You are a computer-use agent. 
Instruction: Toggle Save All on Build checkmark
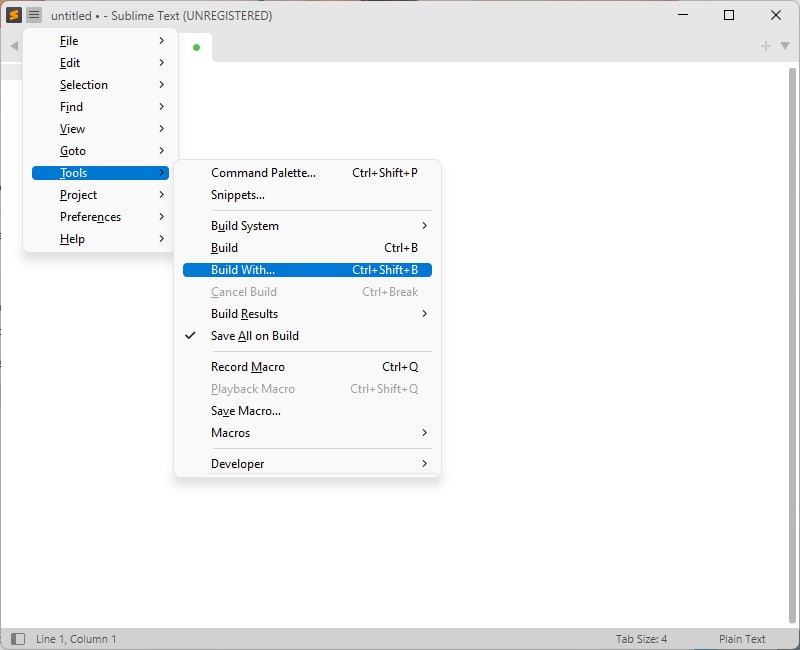point(307,336)
